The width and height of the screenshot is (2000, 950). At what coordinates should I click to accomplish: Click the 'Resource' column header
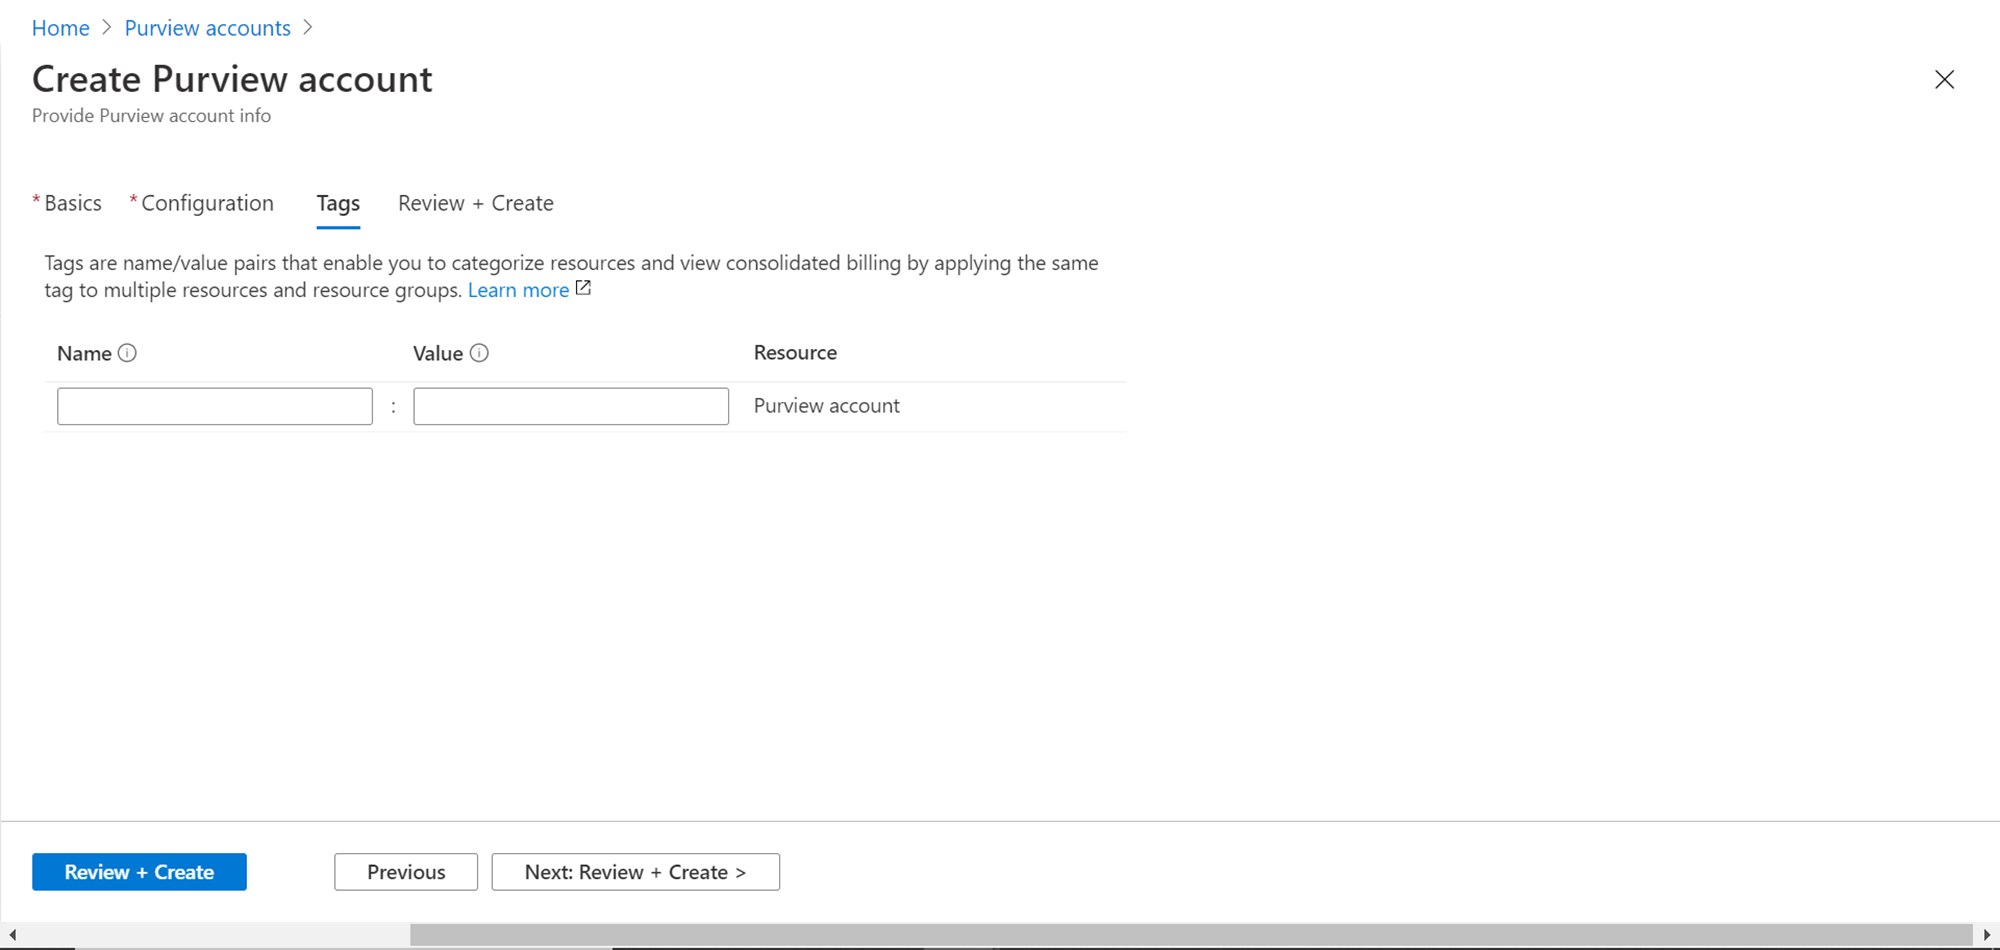(795, 353)
